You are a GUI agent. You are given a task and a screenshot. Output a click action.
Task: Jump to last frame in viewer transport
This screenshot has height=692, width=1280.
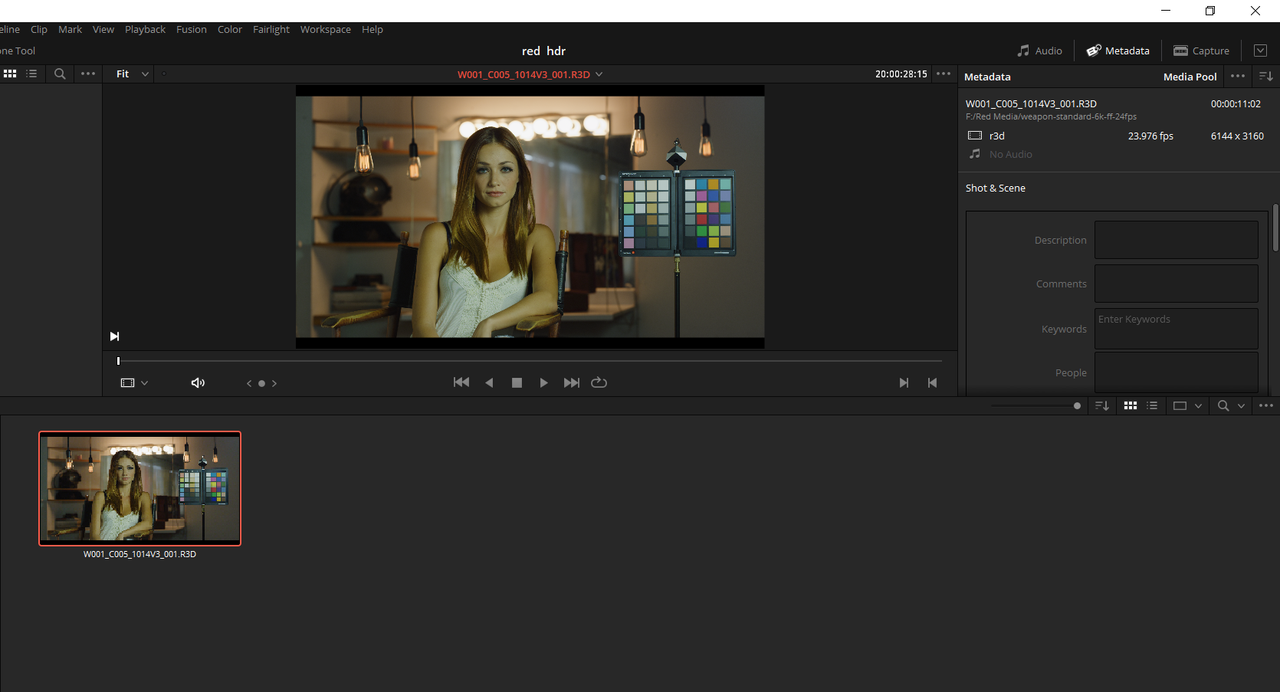tap(572, 383)
